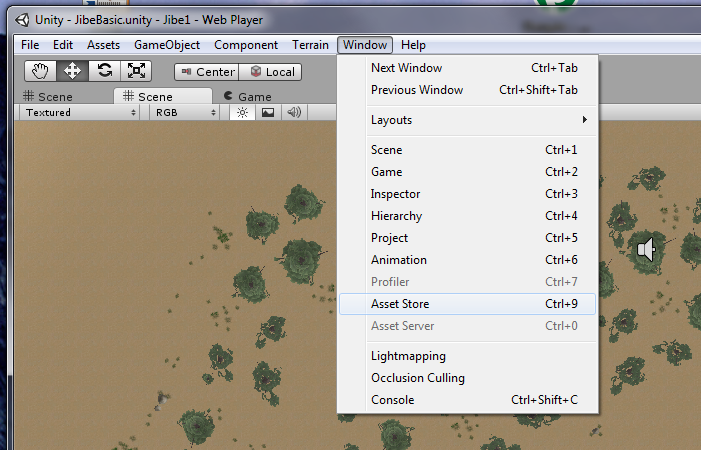Select the Scale tool
The height and width of the screenshot is (450, 701).
click(x=136, y=71)
